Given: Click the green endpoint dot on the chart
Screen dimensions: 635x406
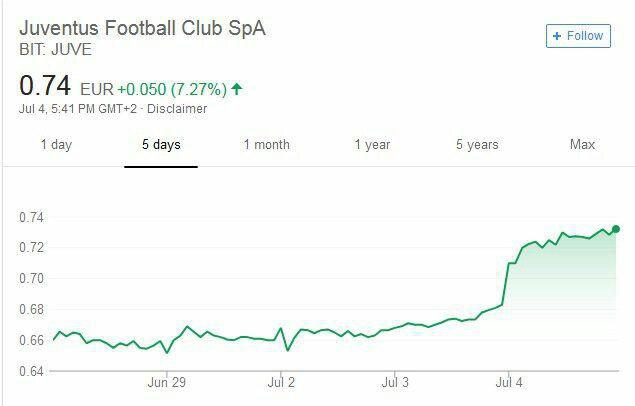Looking at the screenshot, I should 616,229.
